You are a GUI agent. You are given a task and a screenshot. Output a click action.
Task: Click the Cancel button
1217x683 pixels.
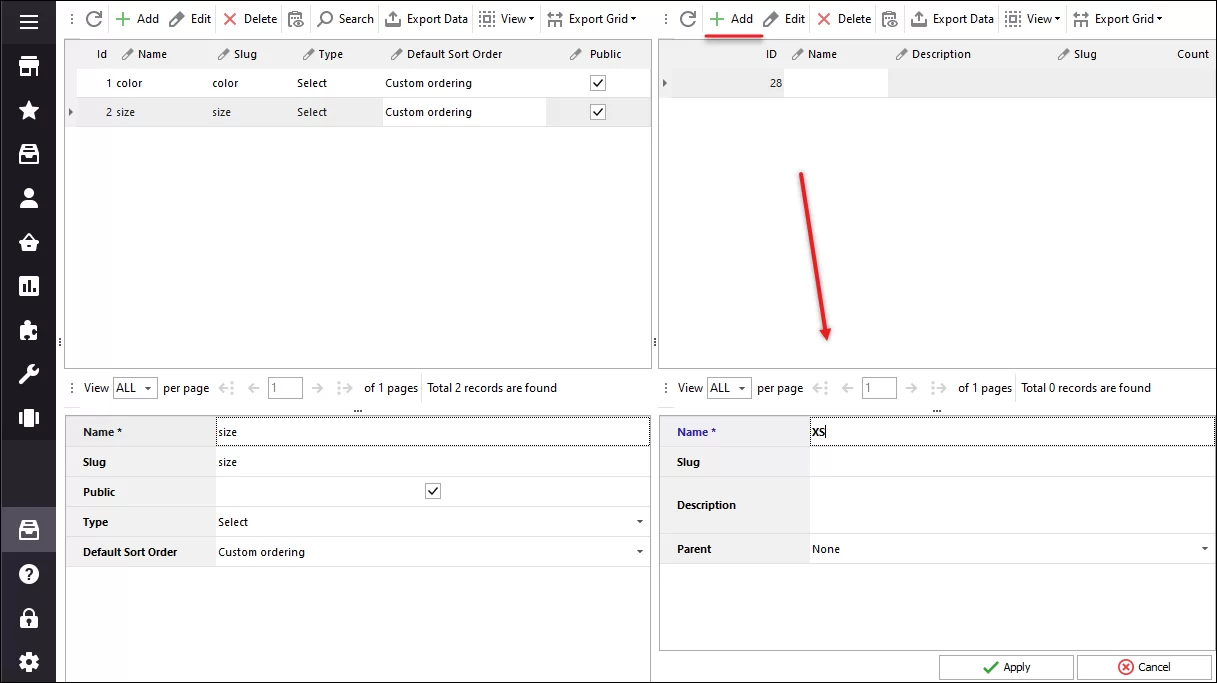point(1144,666)
